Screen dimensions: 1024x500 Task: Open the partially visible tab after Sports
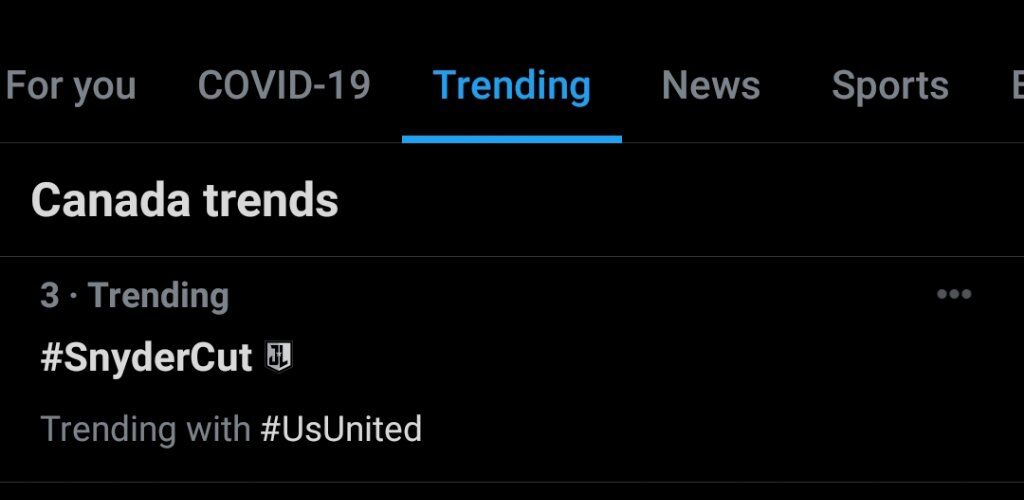coord(1017,85)
